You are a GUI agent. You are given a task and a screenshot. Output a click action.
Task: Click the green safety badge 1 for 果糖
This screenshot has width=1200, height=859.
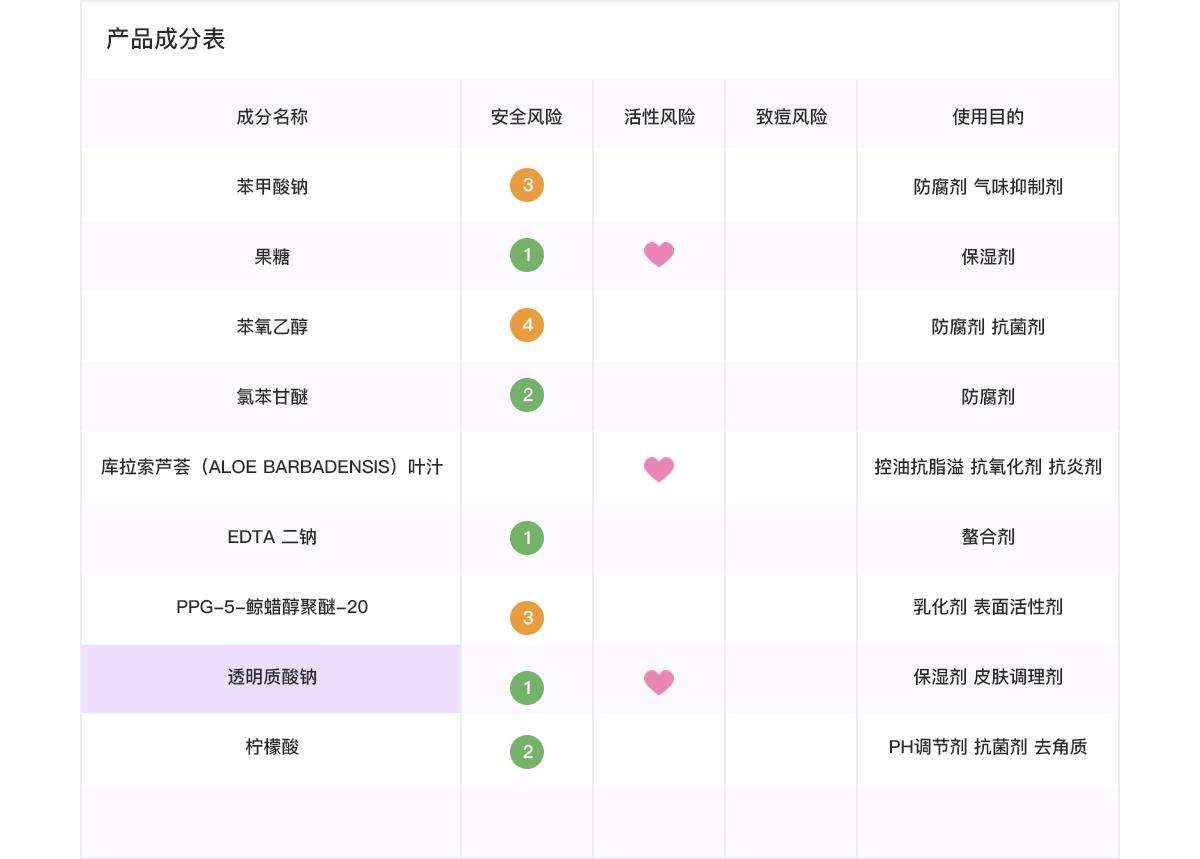pyautogui.click(x=527, y=255)
